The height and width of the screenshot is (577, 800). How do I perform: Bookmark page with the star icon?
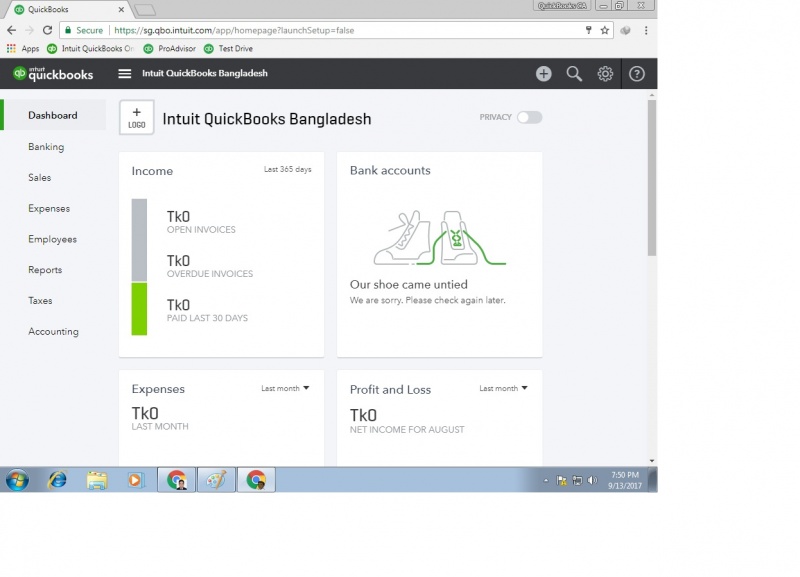coord(605,30)
